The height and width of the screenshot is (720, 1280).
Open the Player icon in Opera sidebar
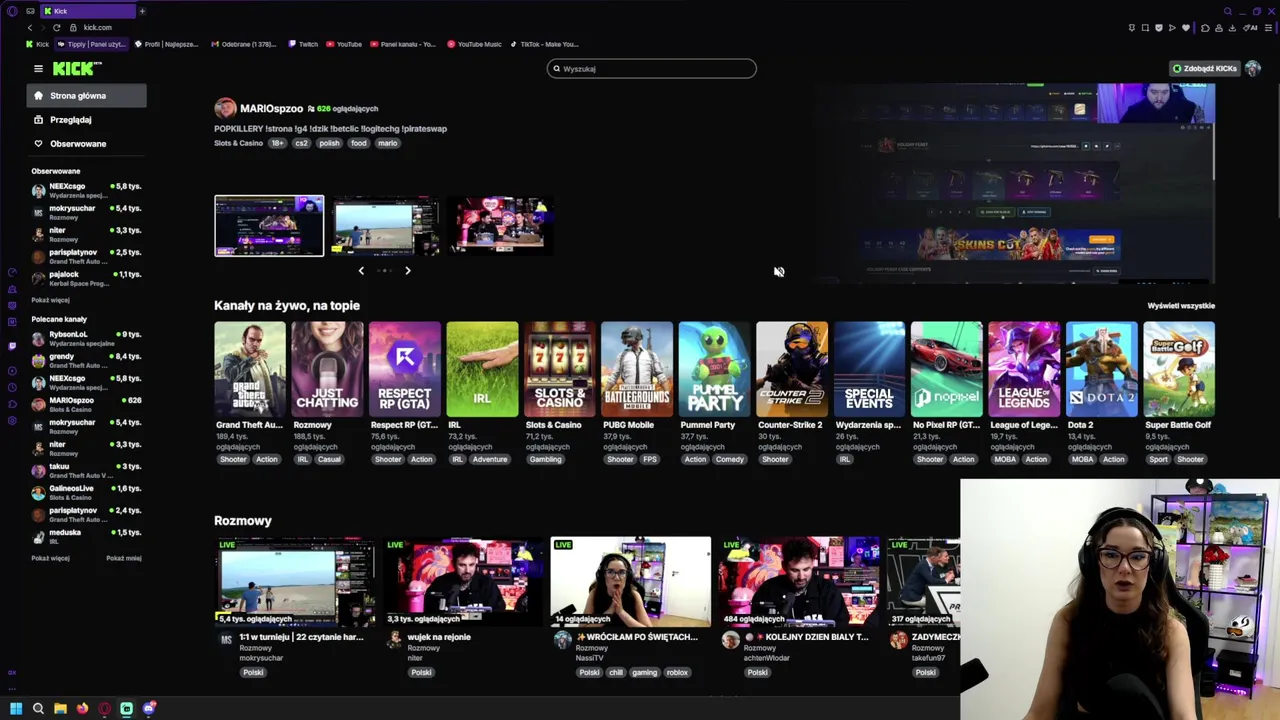pos(12,371)
